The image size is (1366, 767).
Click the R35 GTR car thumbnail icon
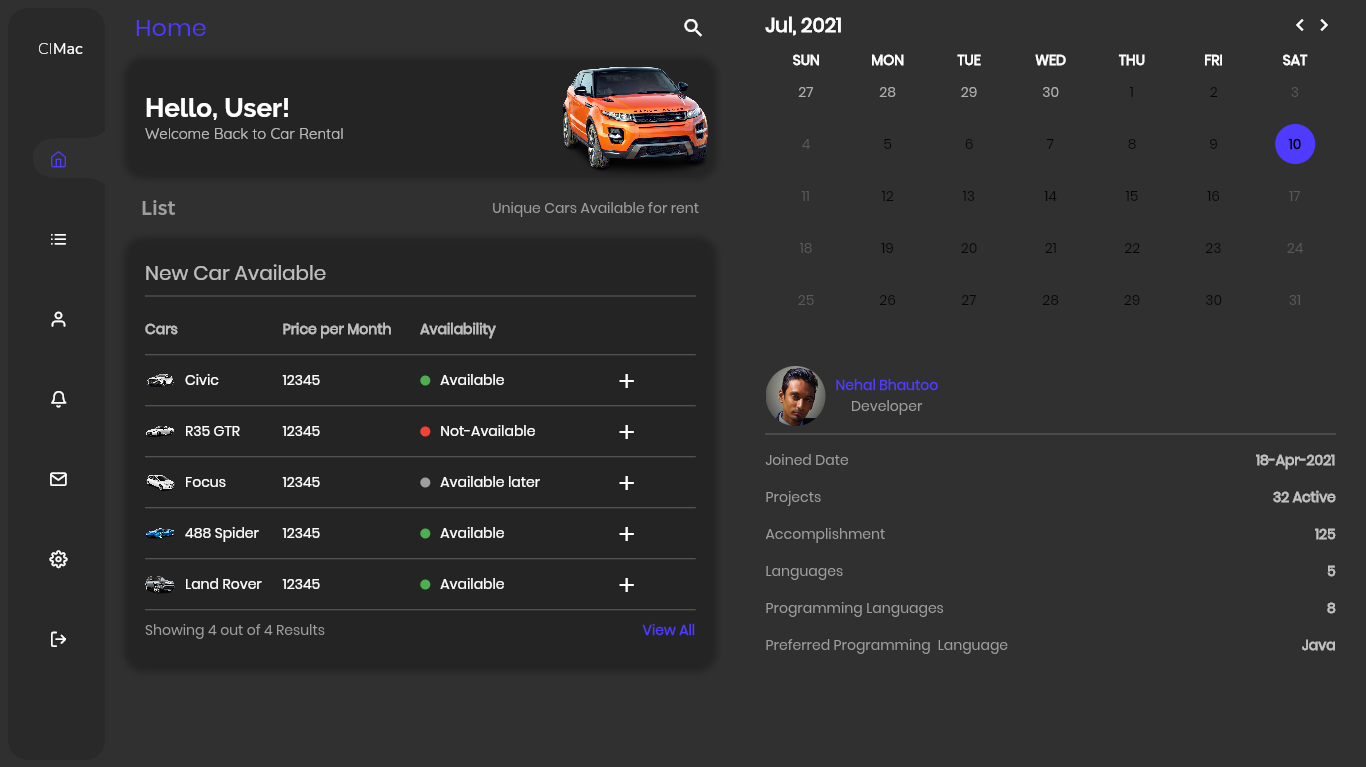coord(160,431)
